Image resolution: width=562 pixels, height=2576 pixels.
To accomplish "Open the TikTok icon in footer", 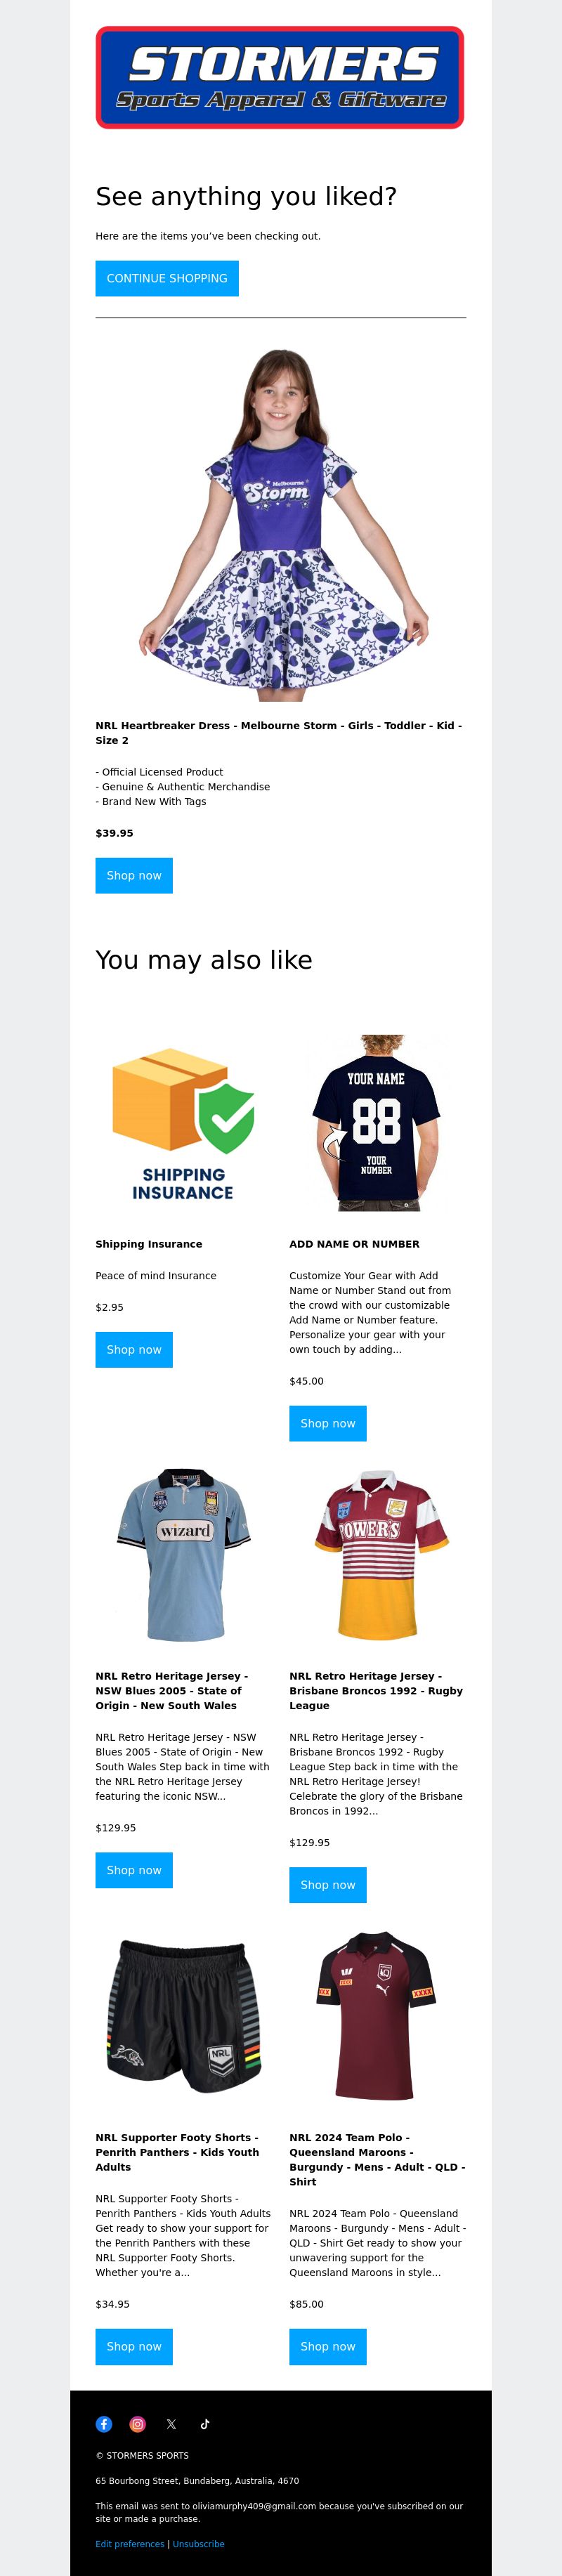I will click(x=205, y=2424).
